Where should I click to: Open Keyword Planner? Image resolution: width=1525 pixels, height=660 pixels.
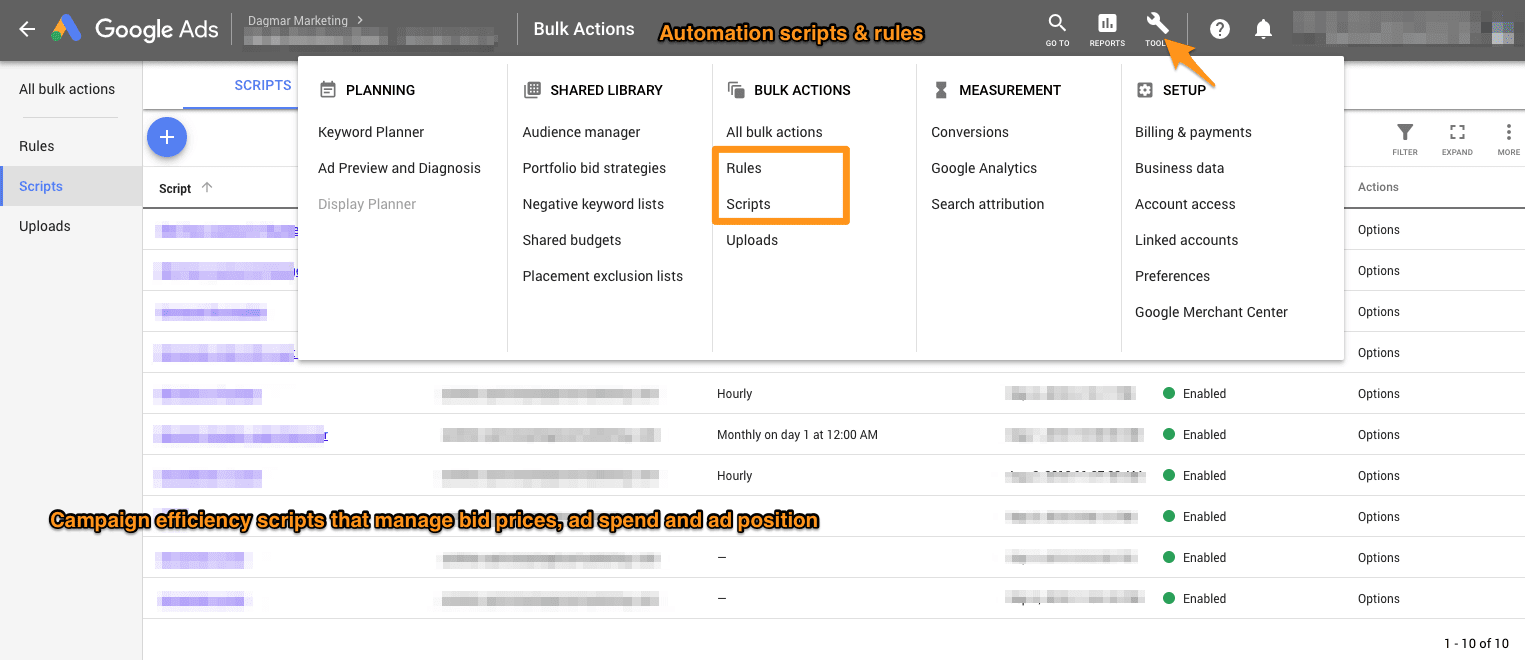point(371,132)
